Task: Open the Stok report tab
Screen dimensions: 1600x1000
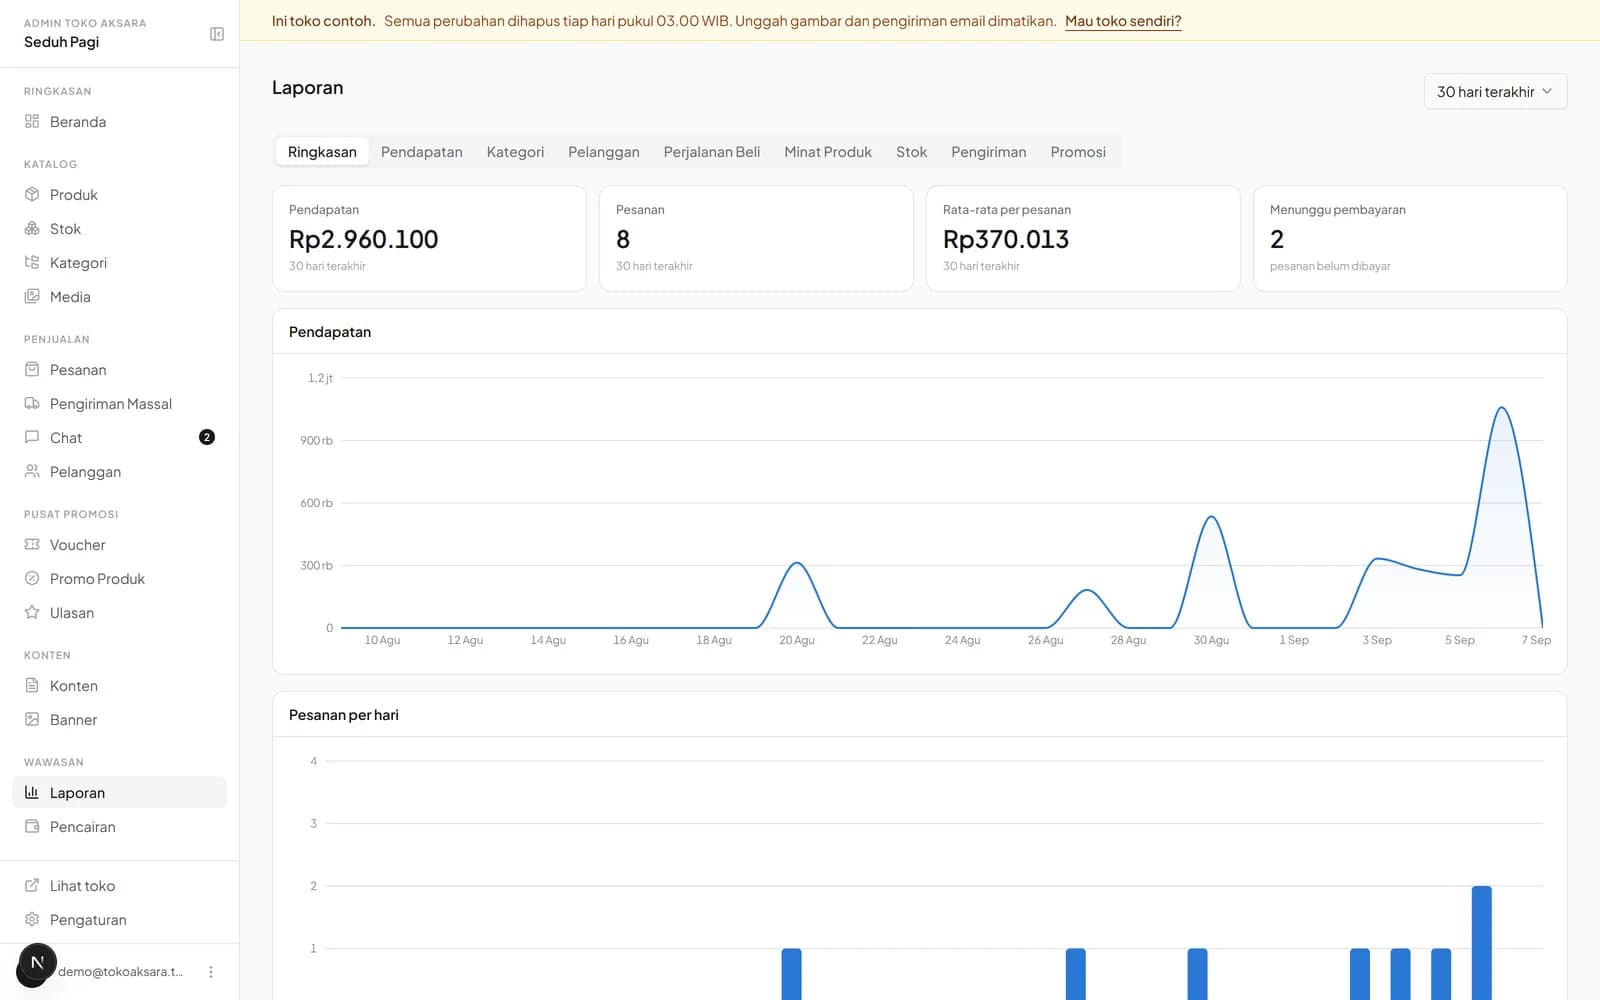Action: pyautogui.click(x=911, y=152)
